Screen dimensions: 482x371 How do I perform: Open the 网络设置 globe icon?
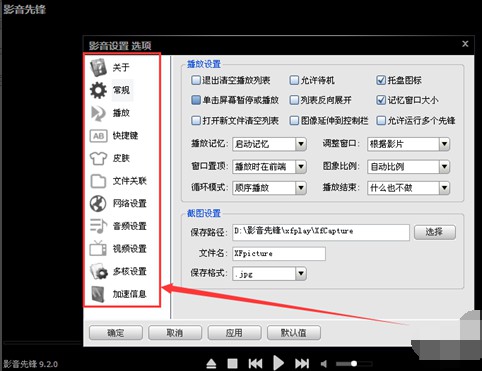tap(98, 203)
